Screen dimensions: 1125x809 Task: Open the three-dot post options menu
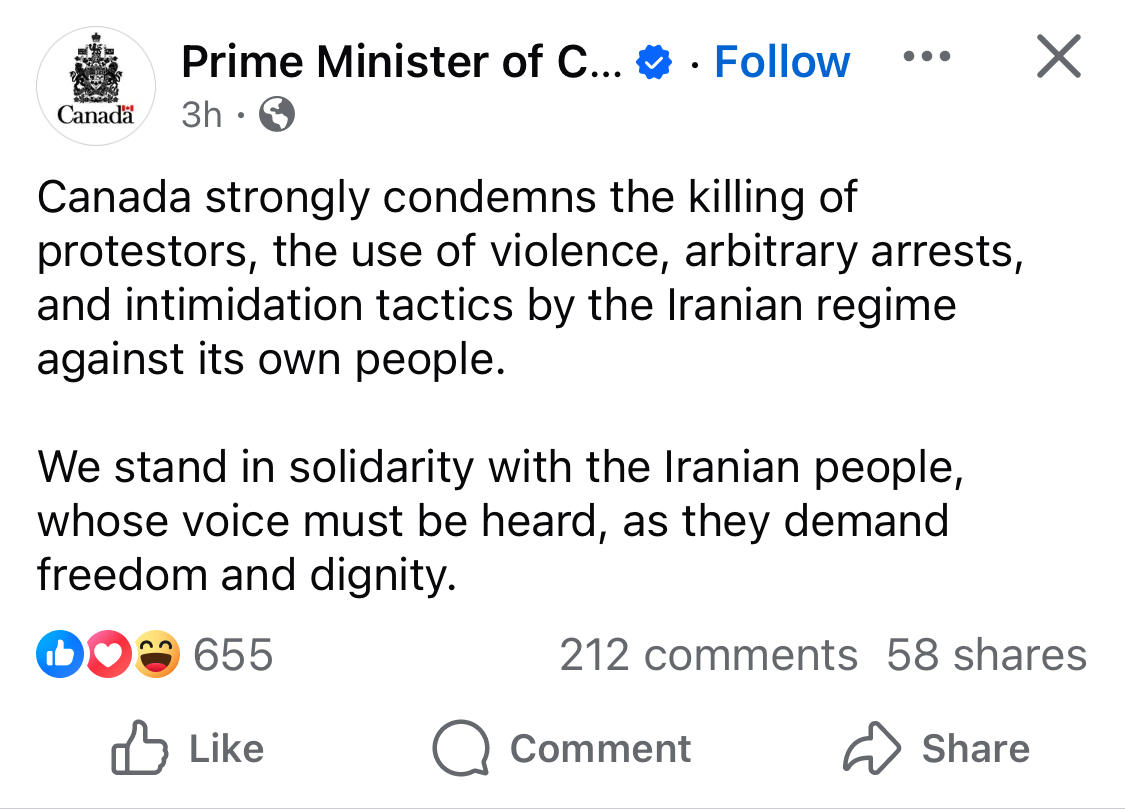tap(925, 57)
